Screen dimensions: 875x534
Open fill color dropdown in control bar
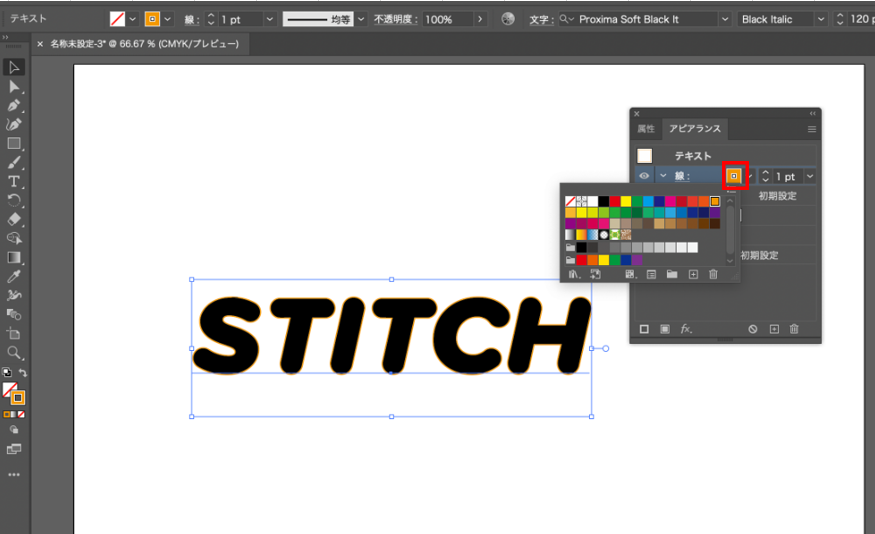(x=133, y=19)
